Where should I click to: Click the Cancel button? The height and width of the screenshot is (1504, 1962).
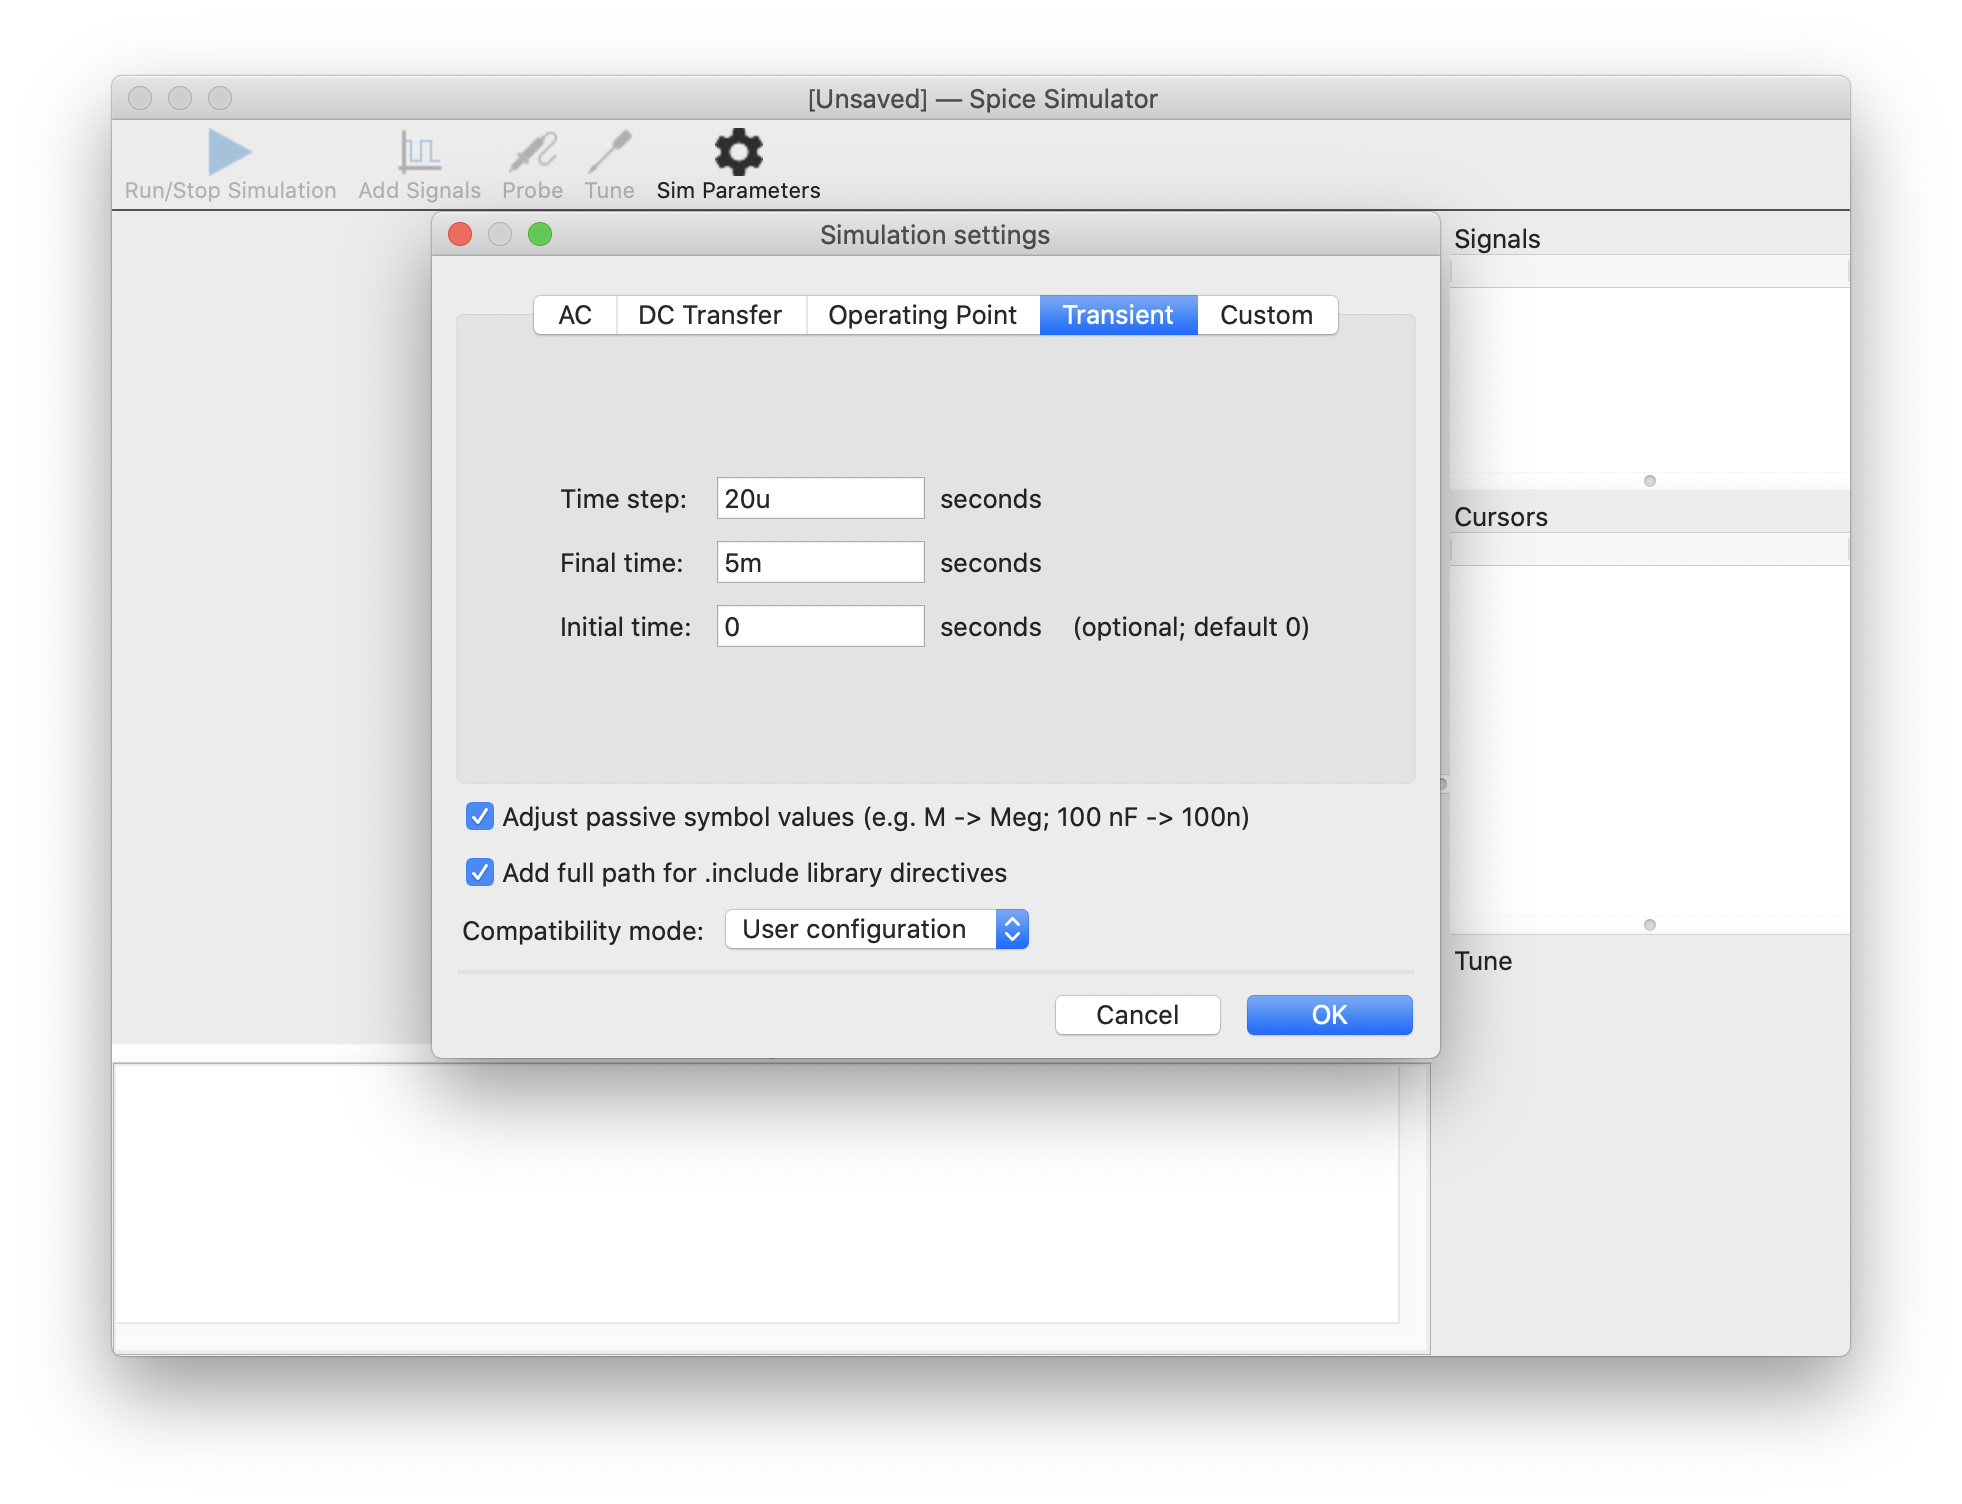pos(1137,1015)
